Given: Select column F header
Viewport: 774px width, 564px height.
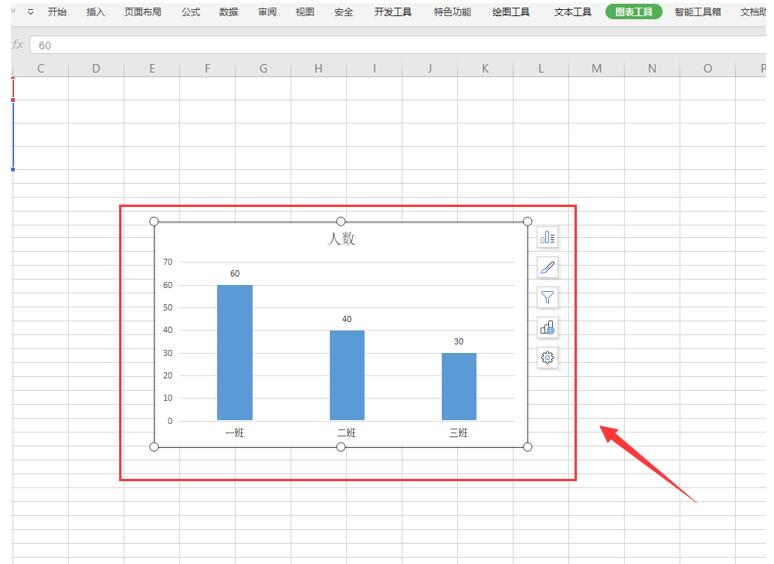Looking at the screenshot, I should point(207,69).
